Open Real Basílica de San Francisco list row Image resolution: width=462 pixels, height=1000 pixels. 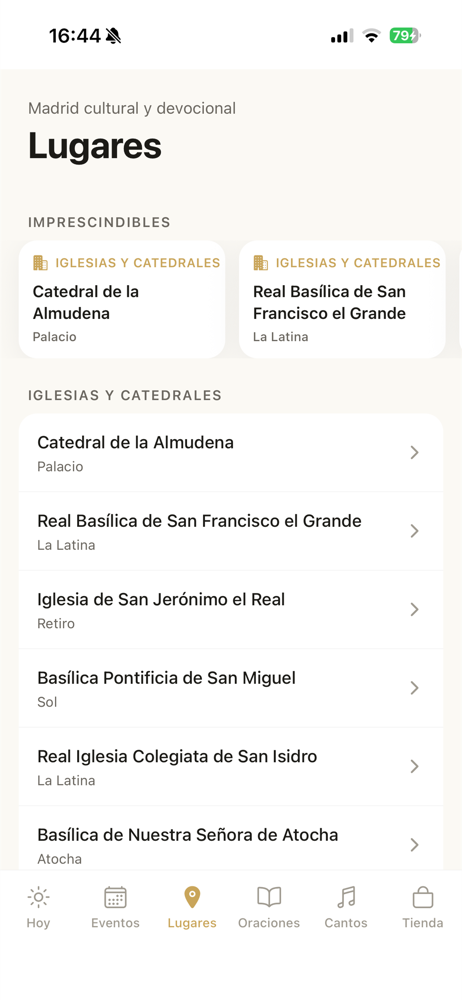231,531
